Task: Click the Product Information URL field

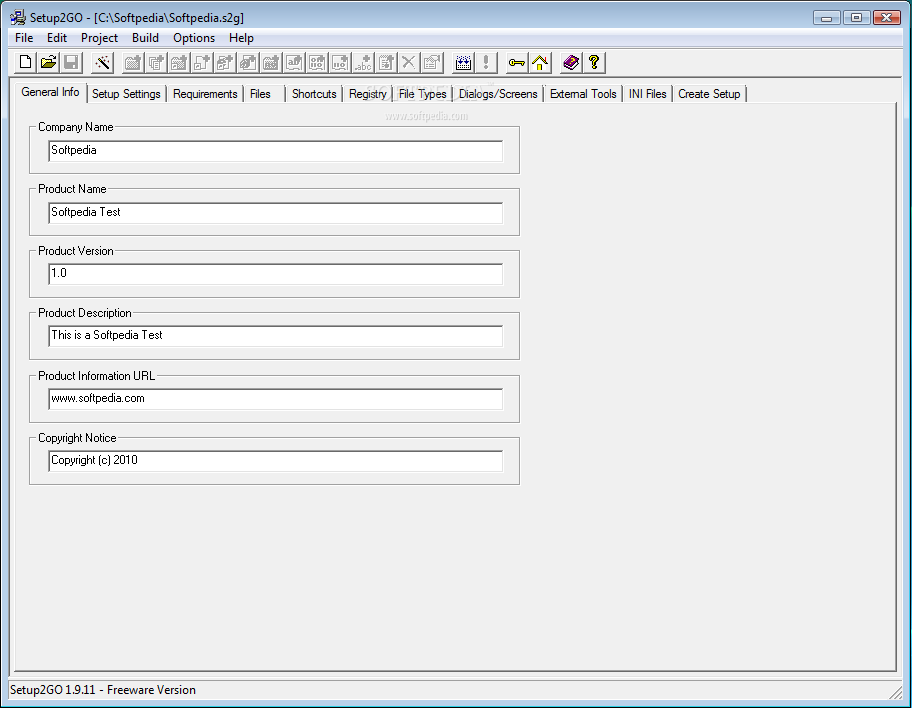Action: click(276, 399)
